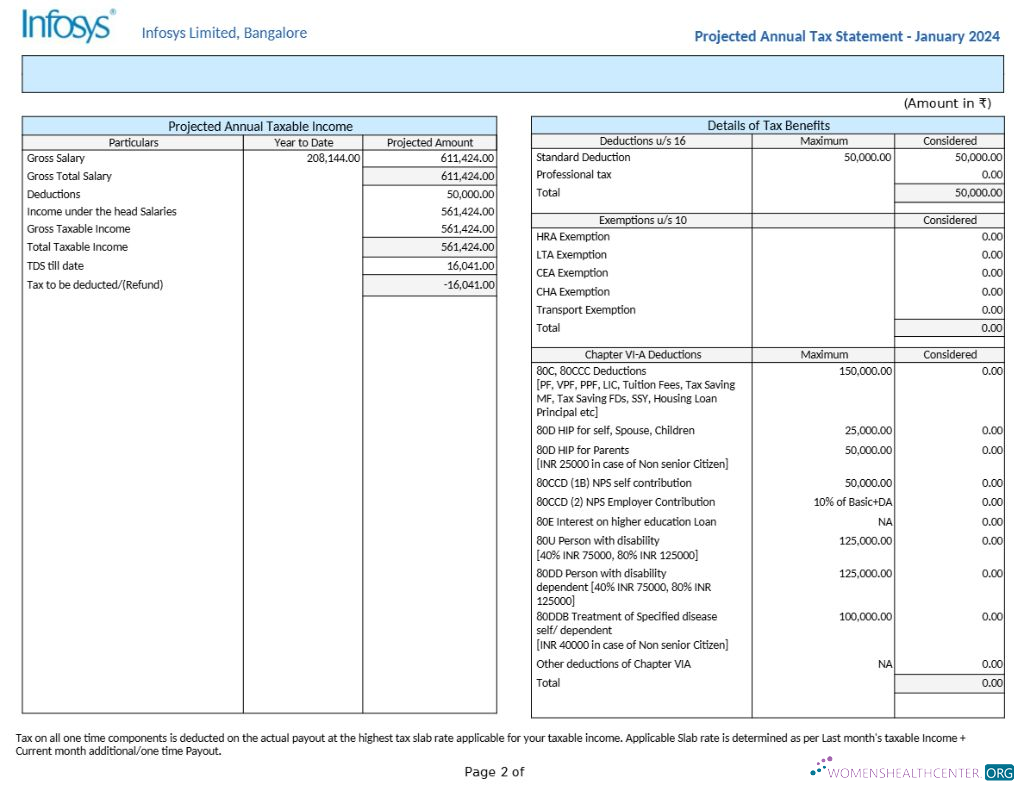
Task: Open the Details of Tax Benefits header
Action: click(767, 125)
